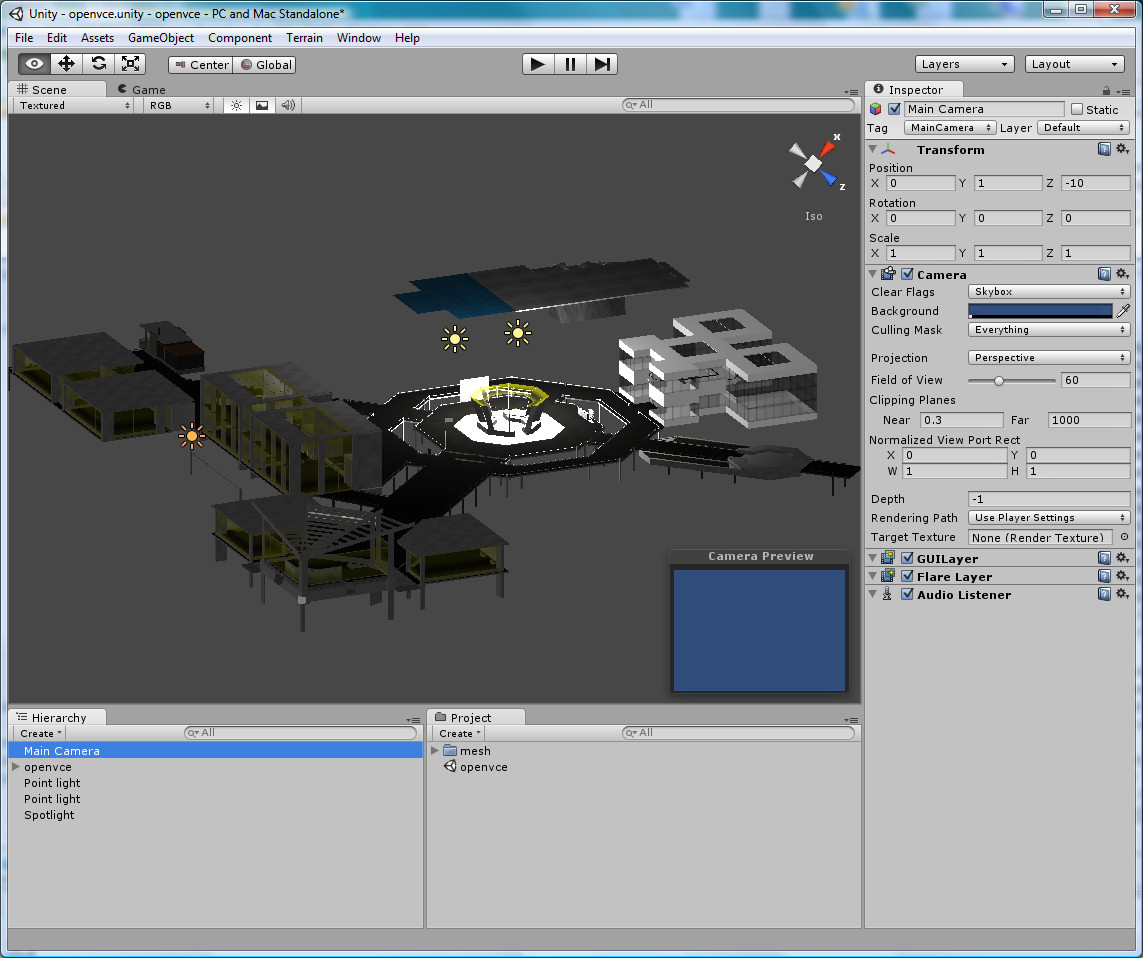This screenshot has width=1143, height=958.
Task: Pause the game playback
Action: 570,64
